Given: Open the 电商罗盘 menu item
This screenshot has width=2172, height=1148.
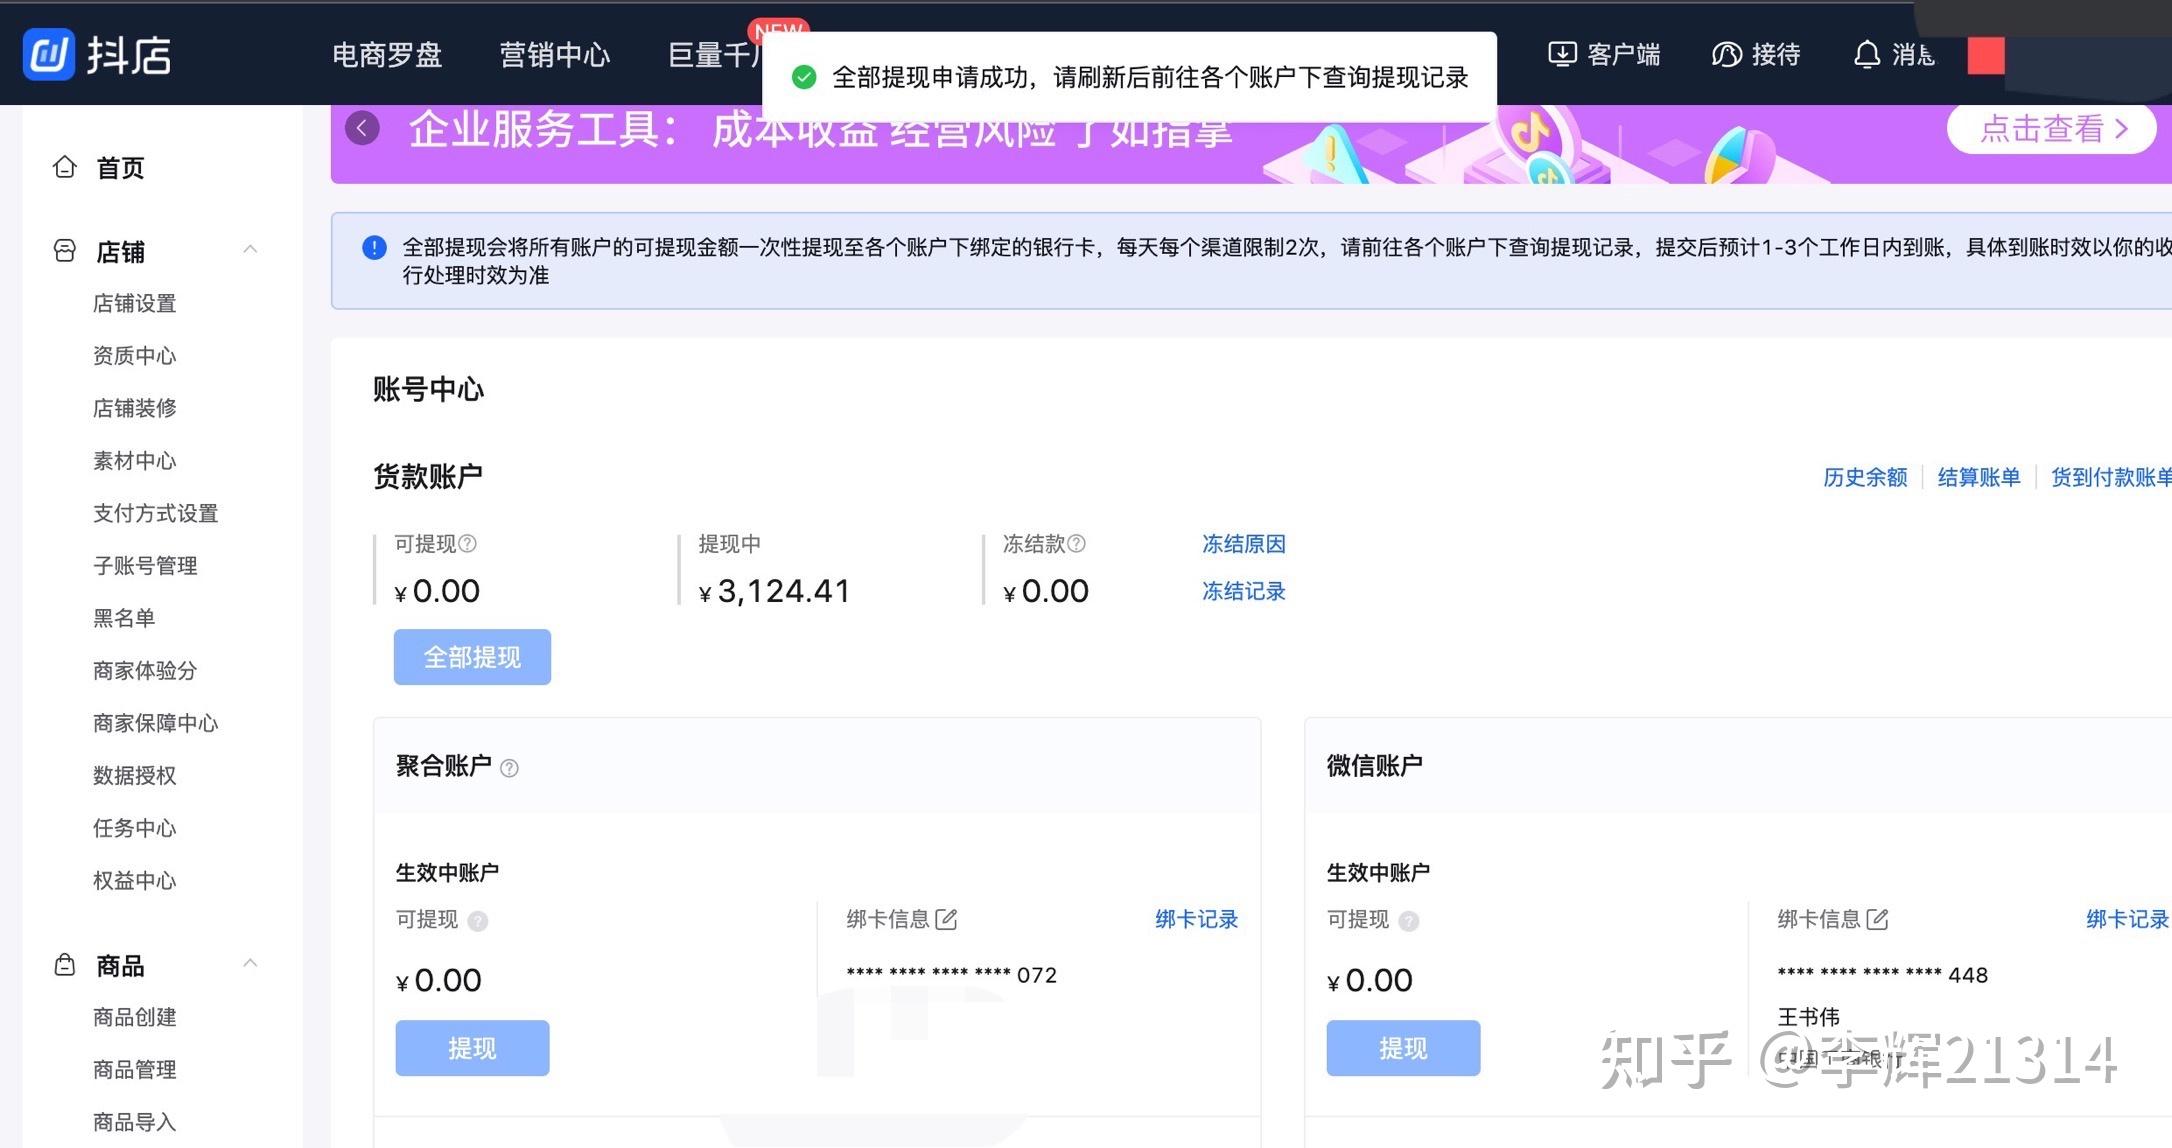Looking at the screenshot, I should tap(387, 54).
